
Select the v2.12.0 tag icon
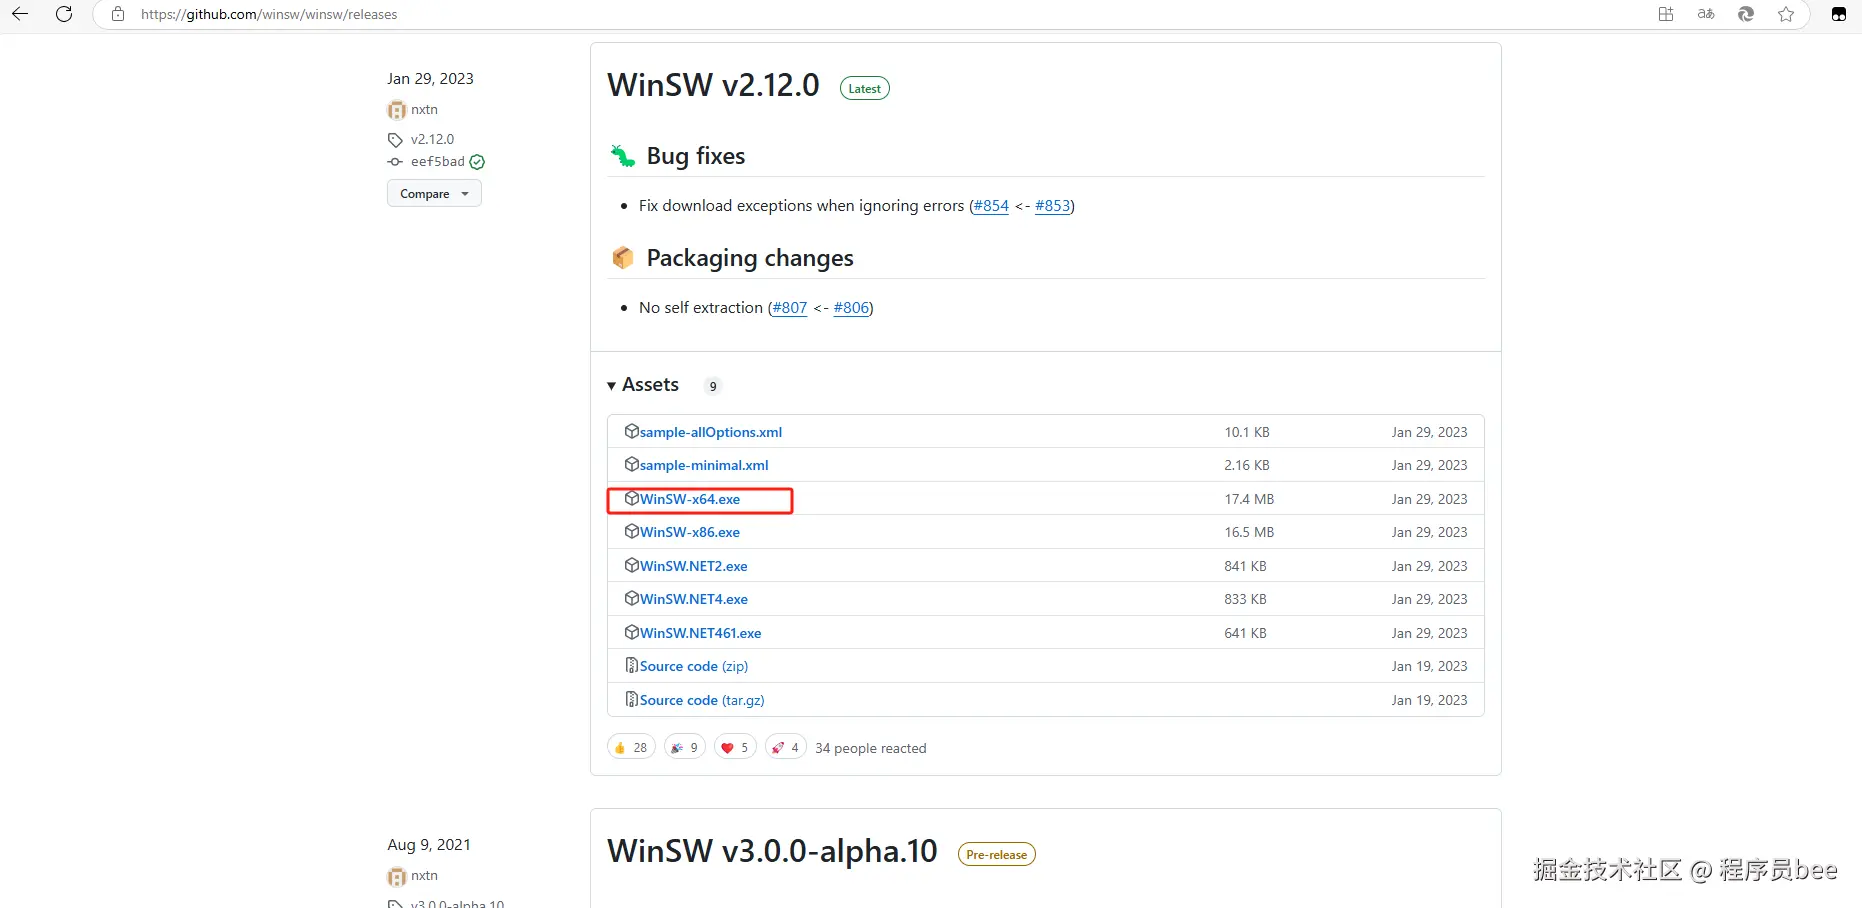click(x=395, y=140)
